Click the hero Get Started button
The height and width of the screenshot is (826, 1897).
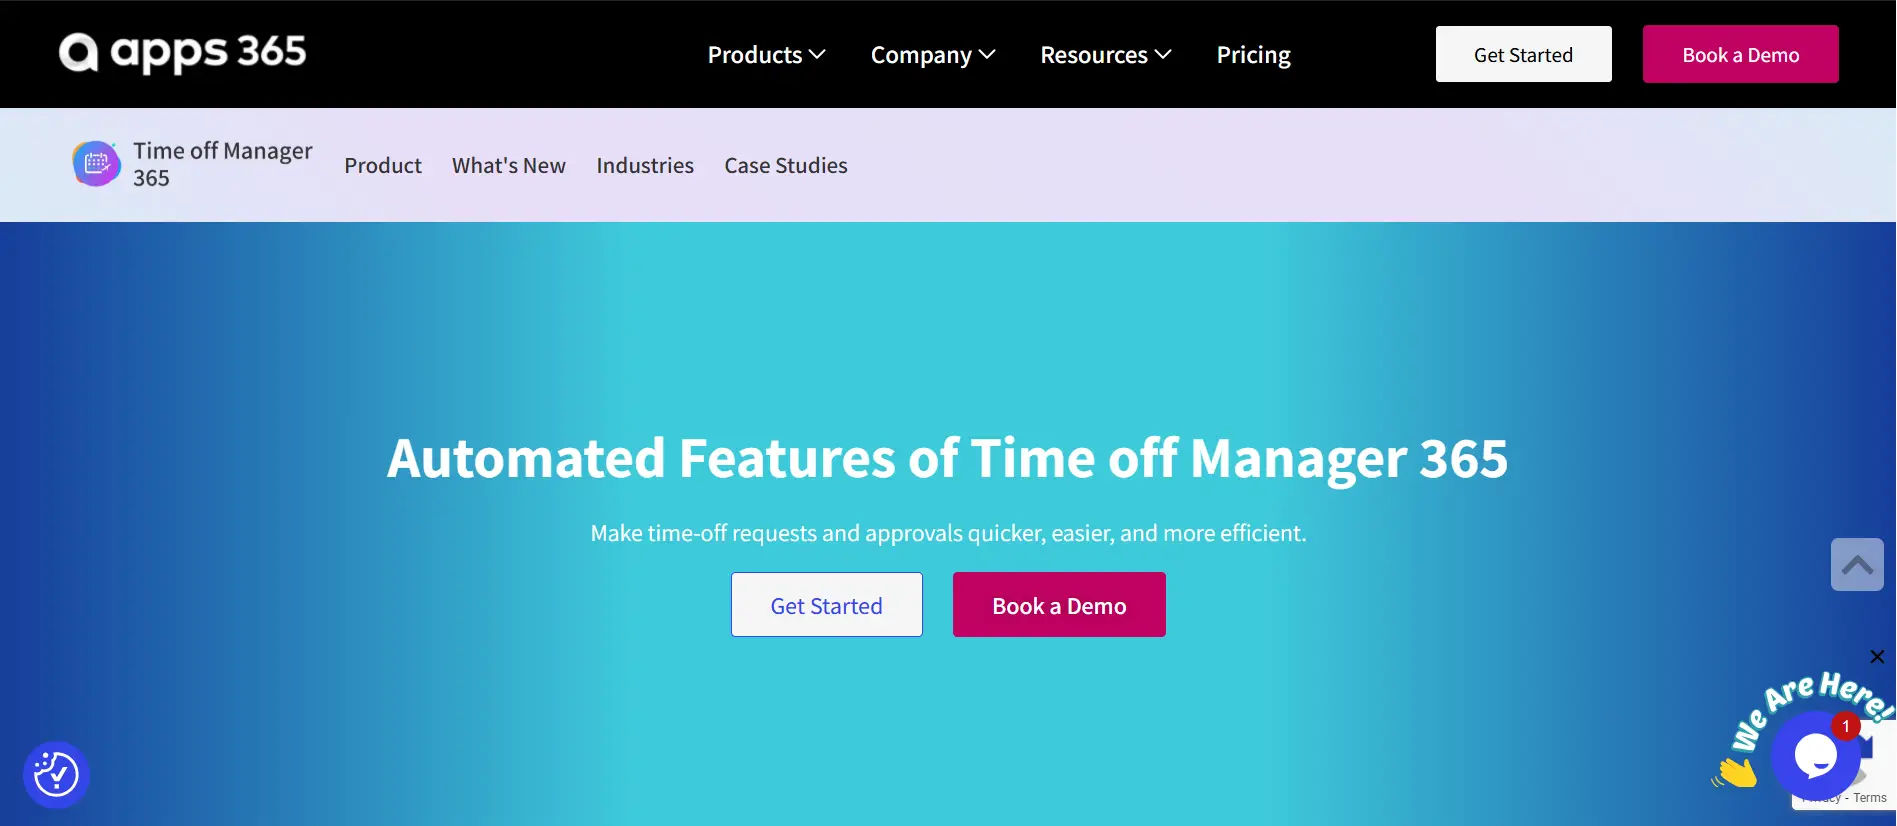(x=826, y=604)
